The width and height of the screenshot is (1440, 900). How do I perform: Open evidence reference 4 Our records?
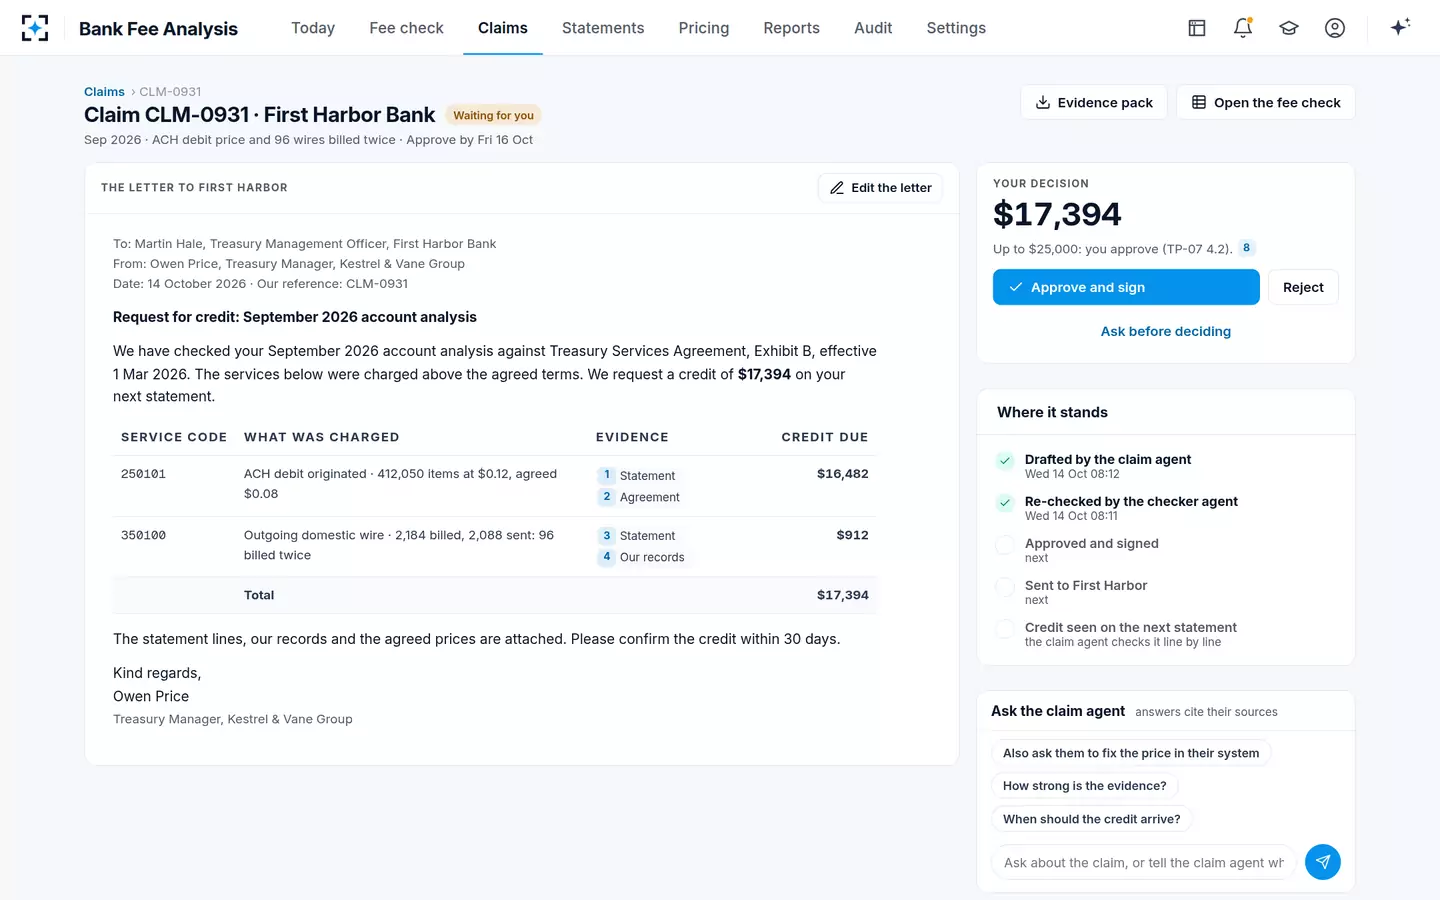tap(642, 557)
